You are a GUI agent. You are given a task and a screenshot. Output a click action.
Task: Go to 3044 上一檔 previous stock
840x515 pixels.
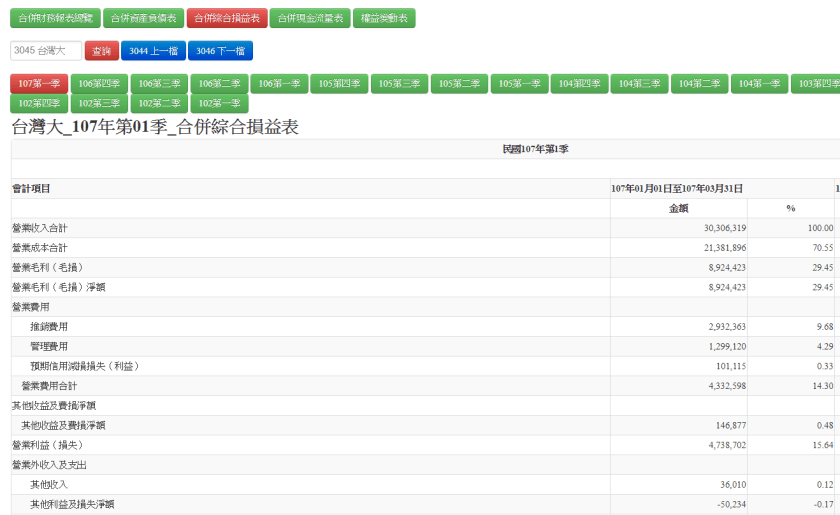[x=153, y=51]
